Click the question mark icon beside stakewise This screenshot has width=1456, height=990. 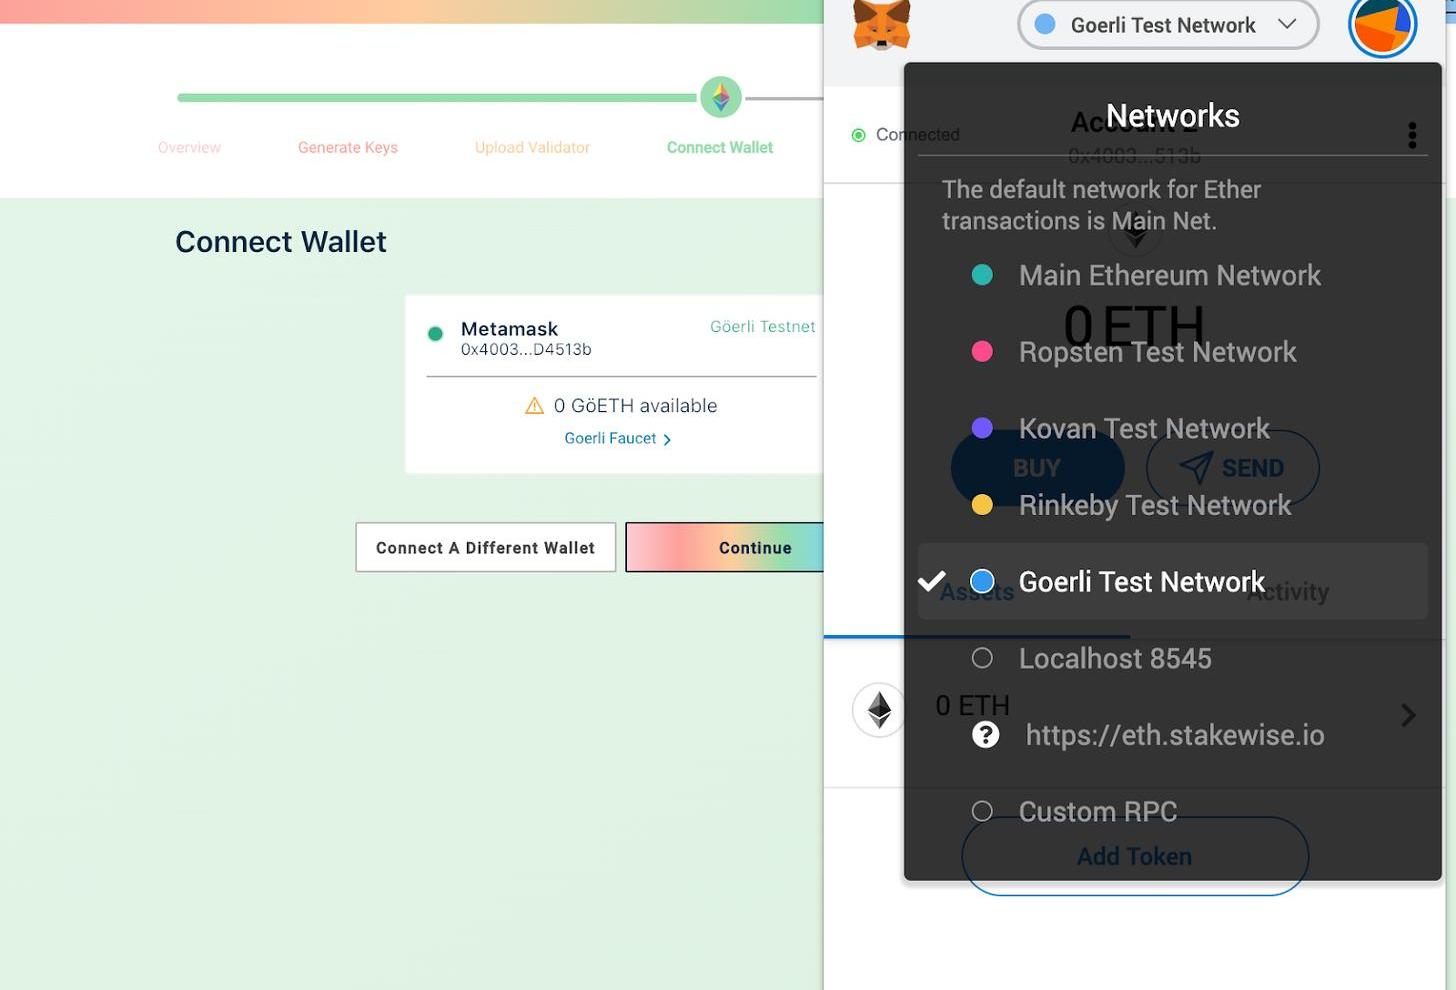985,735
